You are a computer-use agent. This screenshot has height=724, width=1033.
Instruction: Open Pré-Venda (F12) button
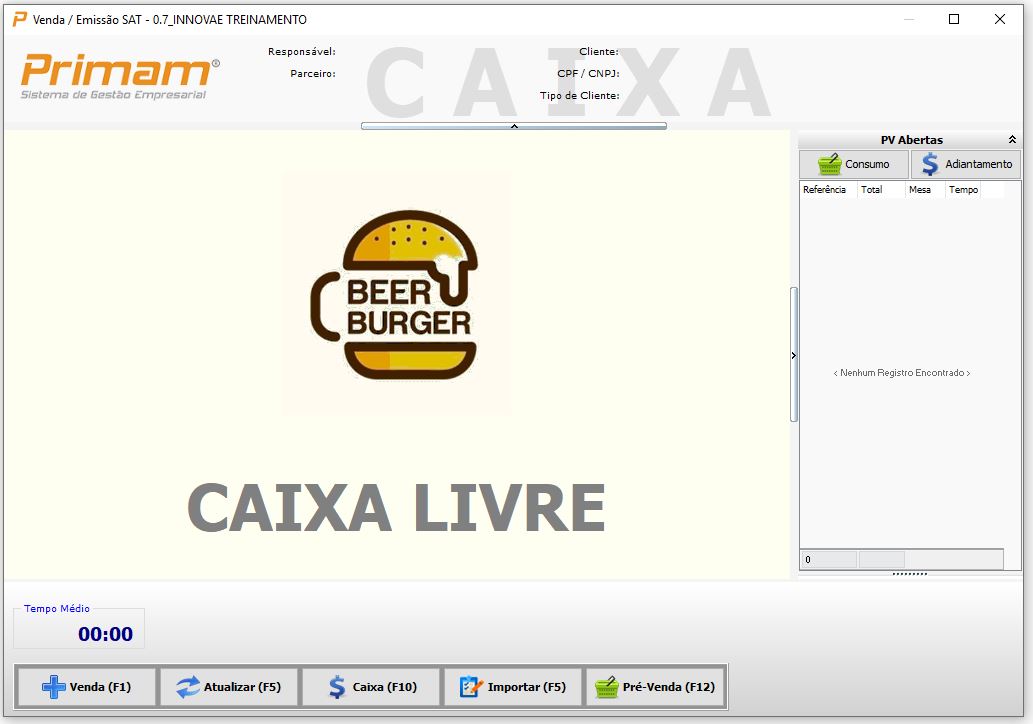coord(656,687)
